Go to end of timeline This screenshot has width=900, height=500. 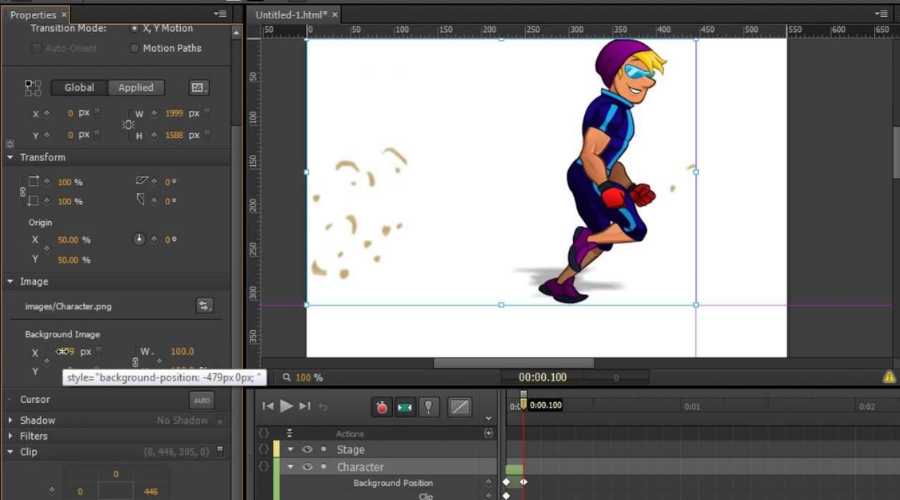pos(305,406)
